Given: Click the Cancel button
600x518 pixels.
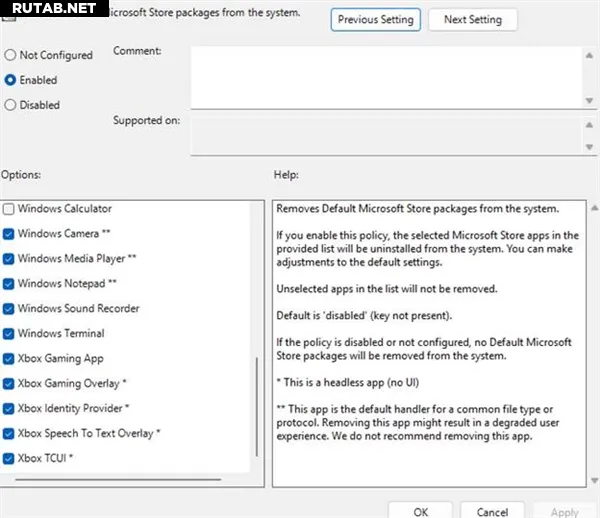Looking at the screenshot, I should (x=492, y=511).
